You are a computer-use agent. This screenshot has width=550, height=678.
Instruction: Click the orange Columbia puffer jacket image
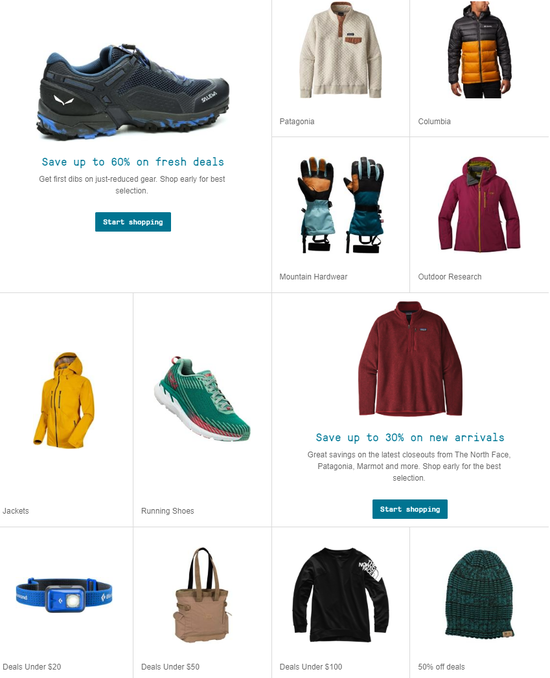pyautogui.click(x=480, y=50)
